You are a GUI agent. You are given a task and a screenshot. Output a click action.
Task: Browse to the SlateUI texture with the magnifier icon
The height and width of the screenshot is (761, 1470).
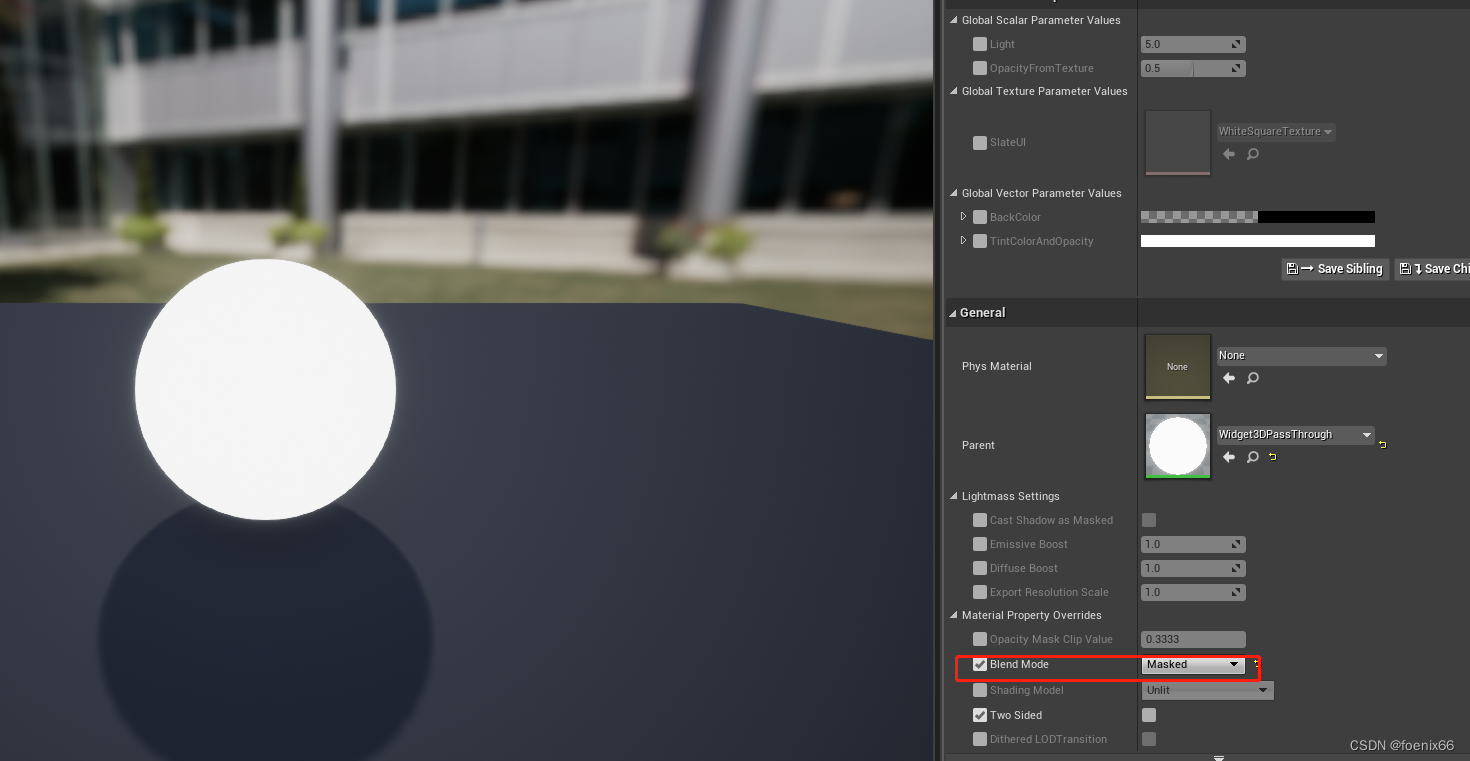point(1252,154)
